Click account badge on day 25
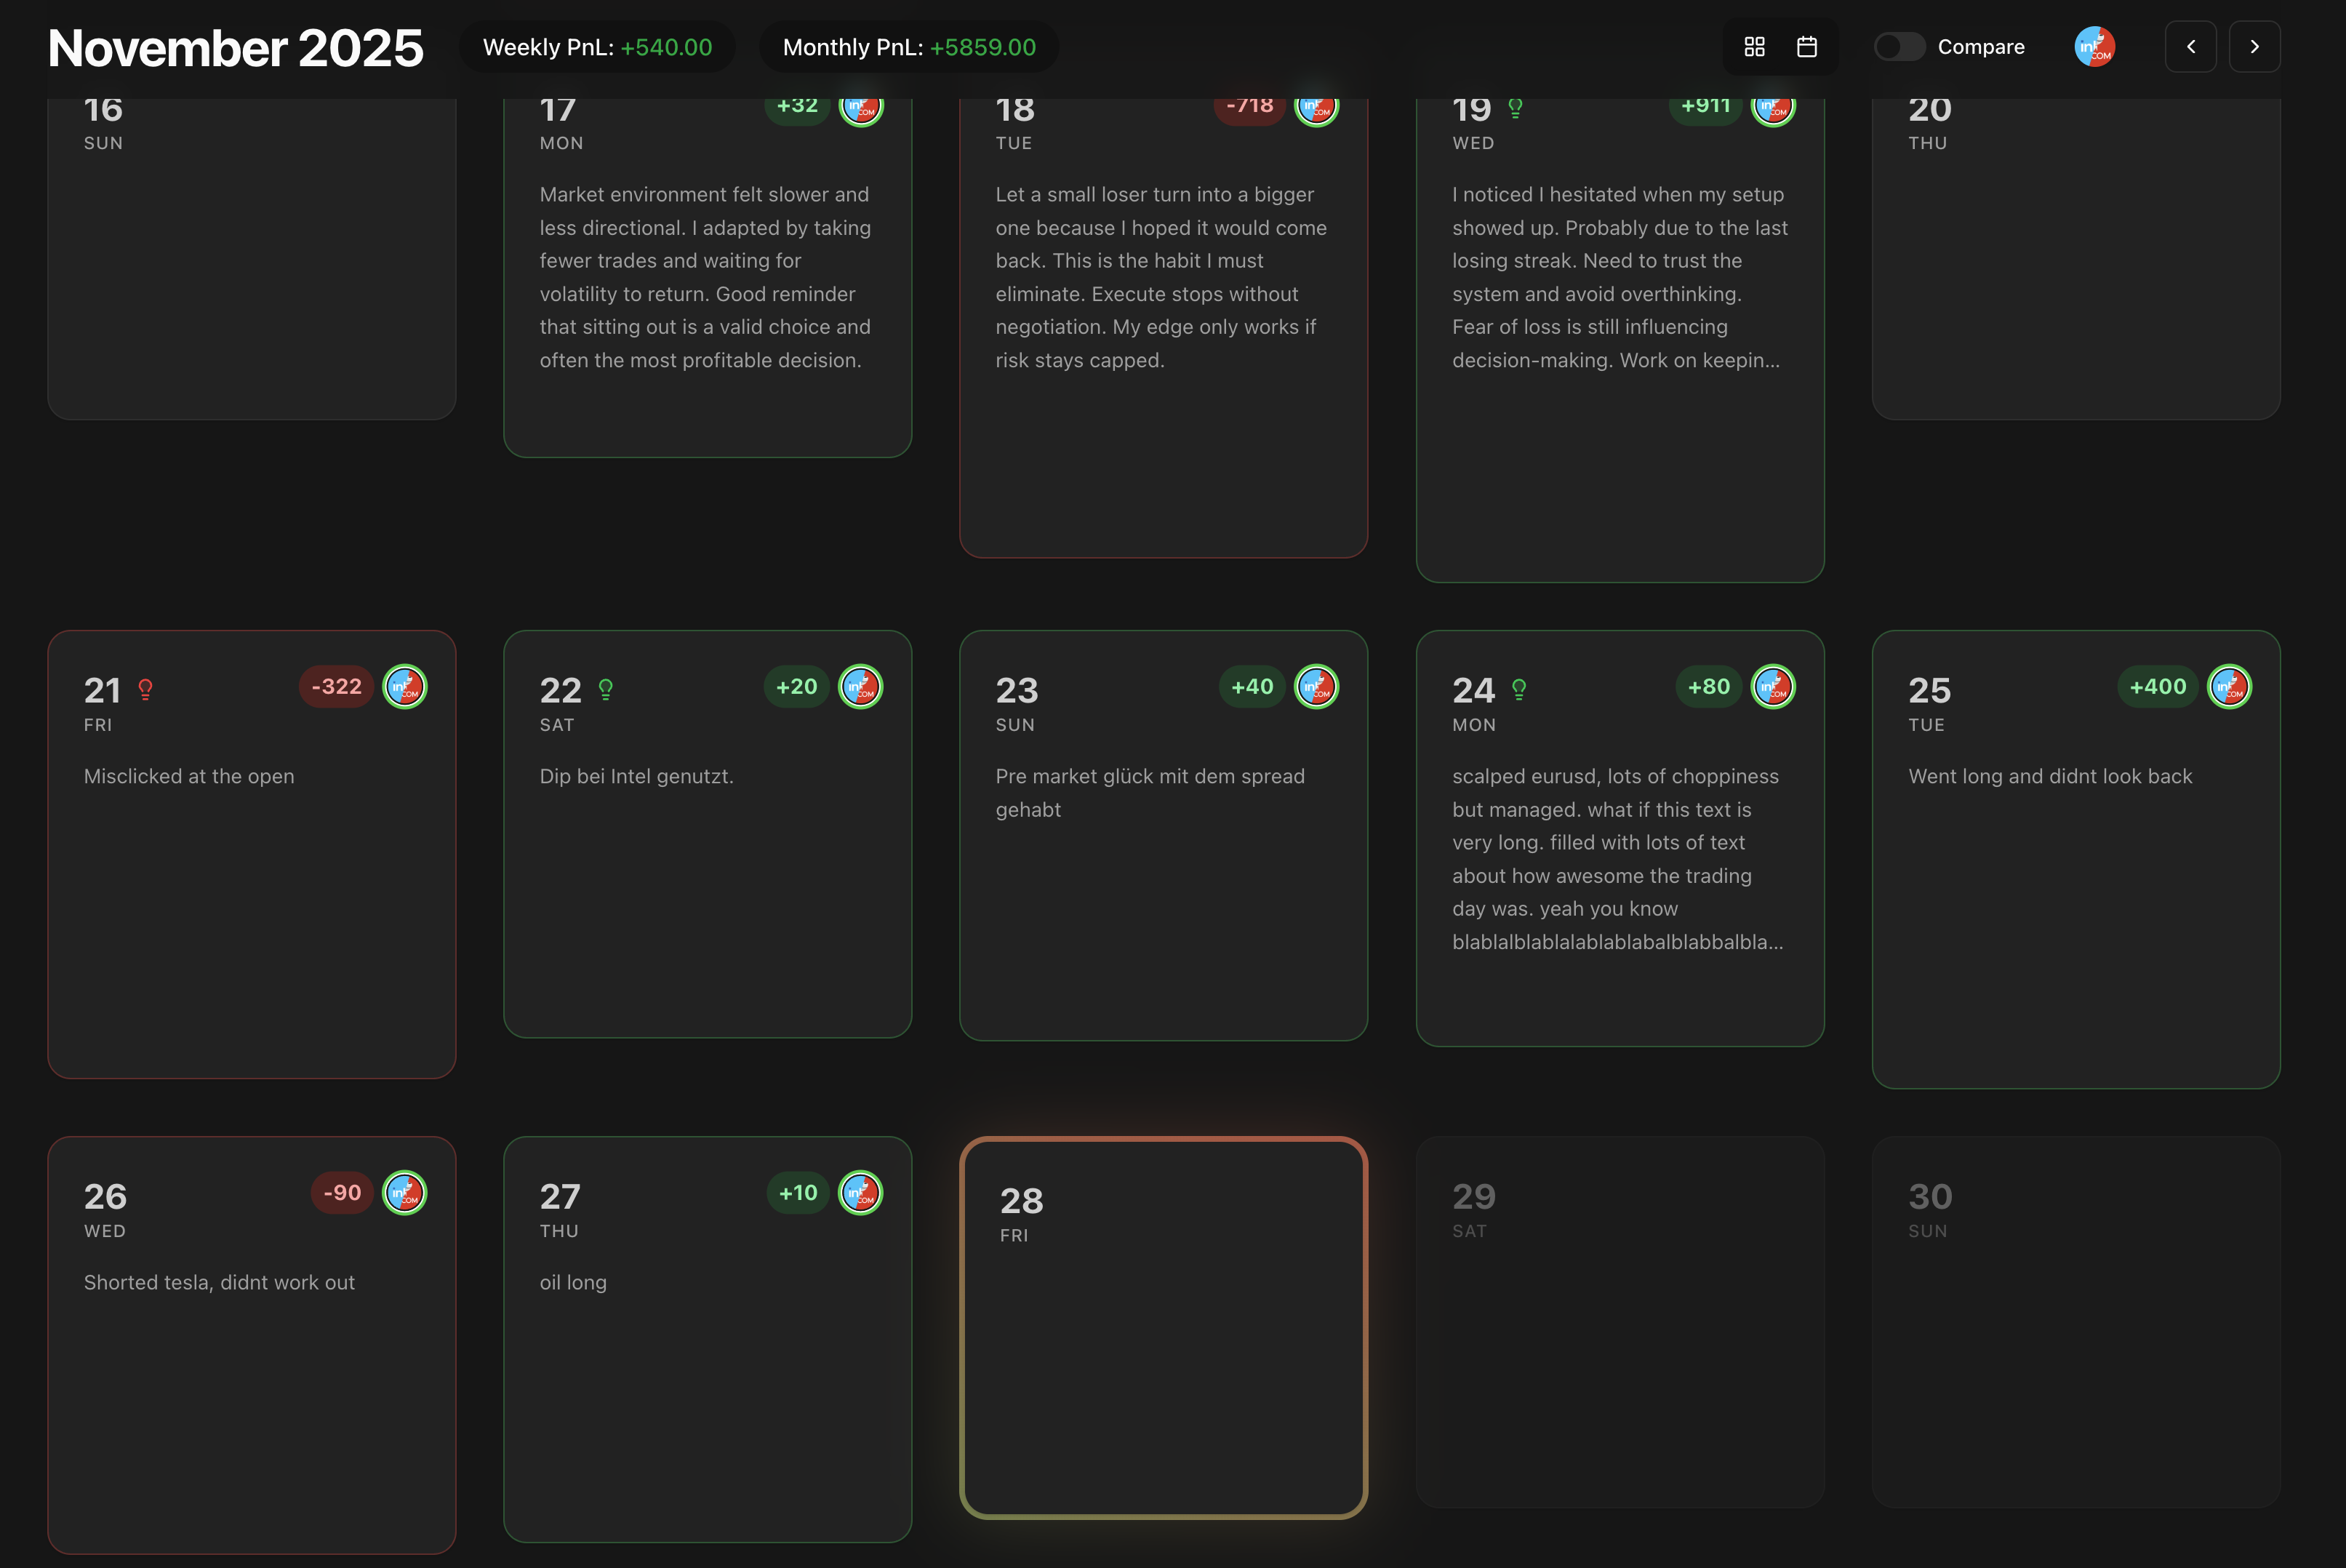 tap(2229, 687)
